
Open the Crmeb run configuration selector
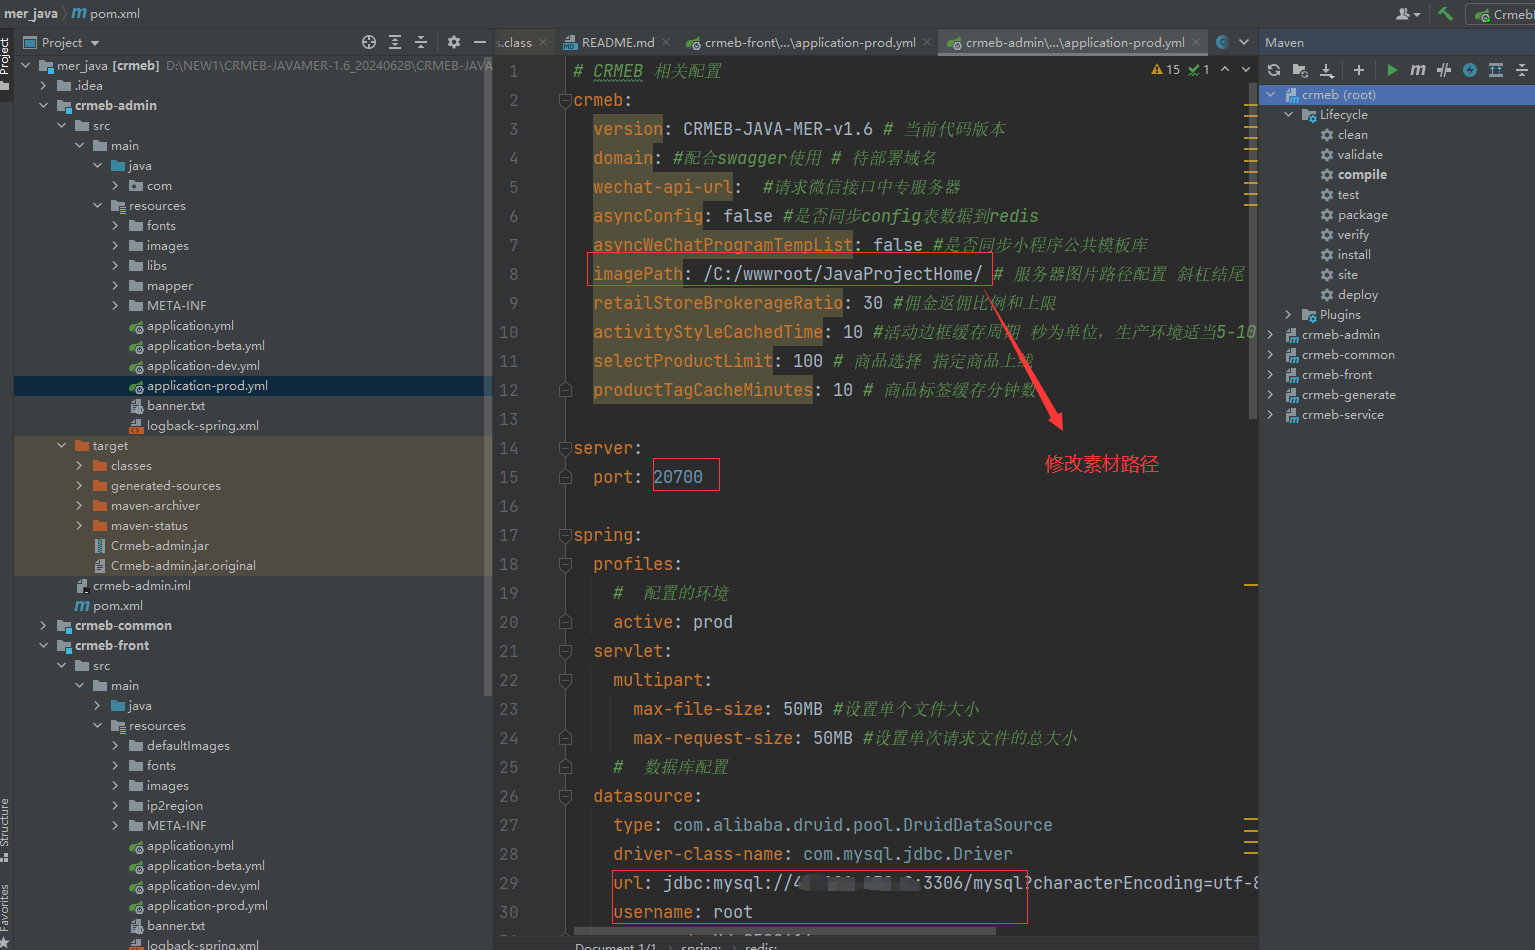tap(1501, 14)
